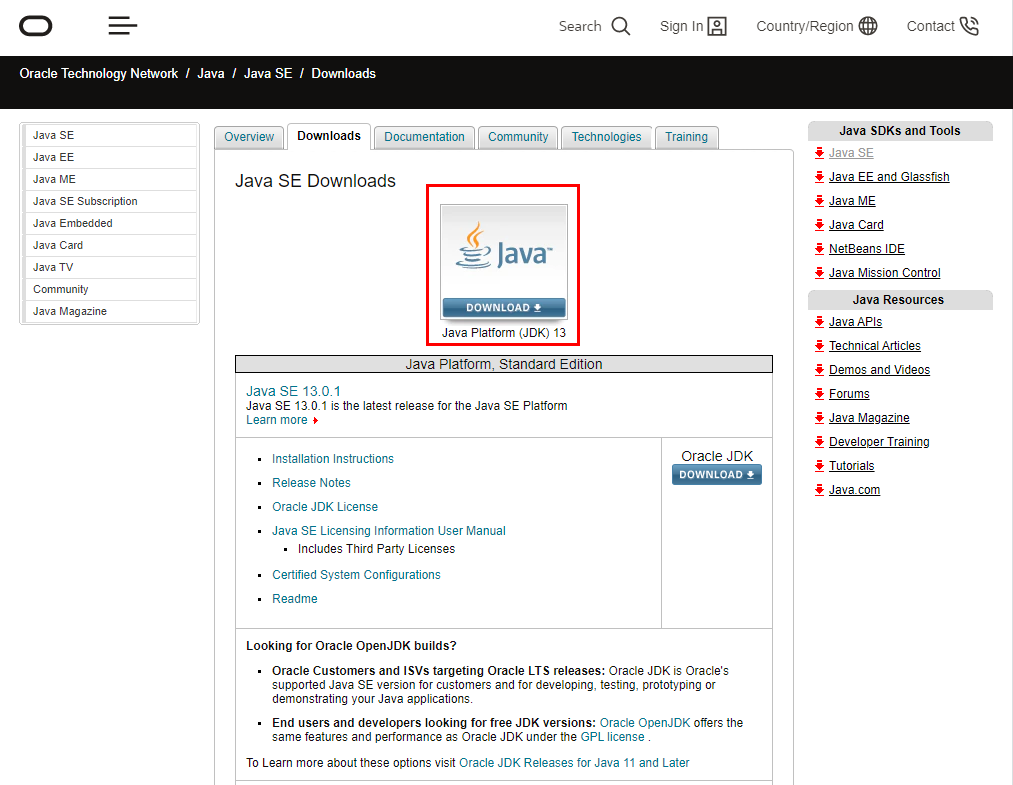Click Oracle Technology Network breadcrumb
This screenshot has width=1013, height=785.
click(99, 74)
